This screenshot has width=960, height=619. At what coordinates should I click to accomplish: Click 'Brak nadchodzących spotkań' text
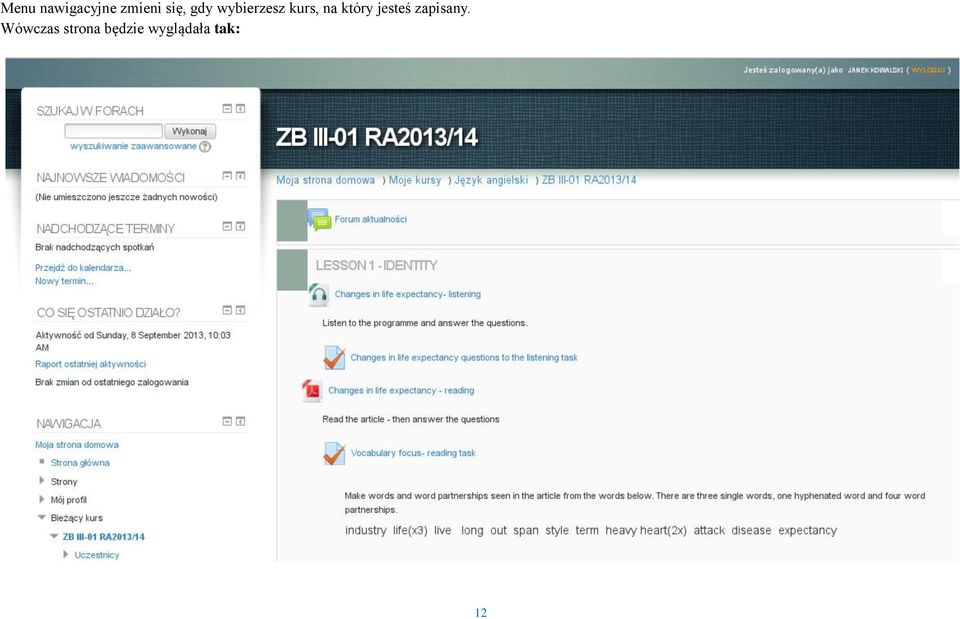[x=95, y=247]
